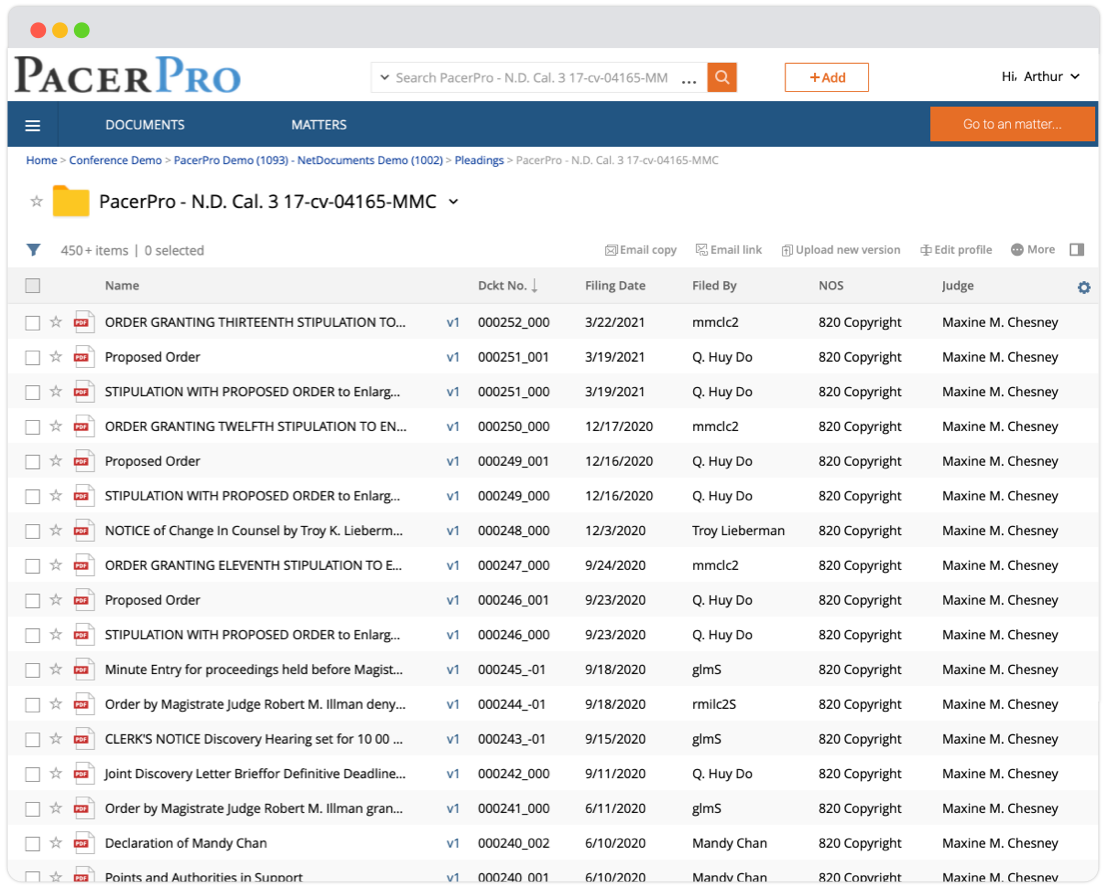Star the Joint Discovery Letter Brief row
This screenshot has height=888, width=1107.
(56, 773)
